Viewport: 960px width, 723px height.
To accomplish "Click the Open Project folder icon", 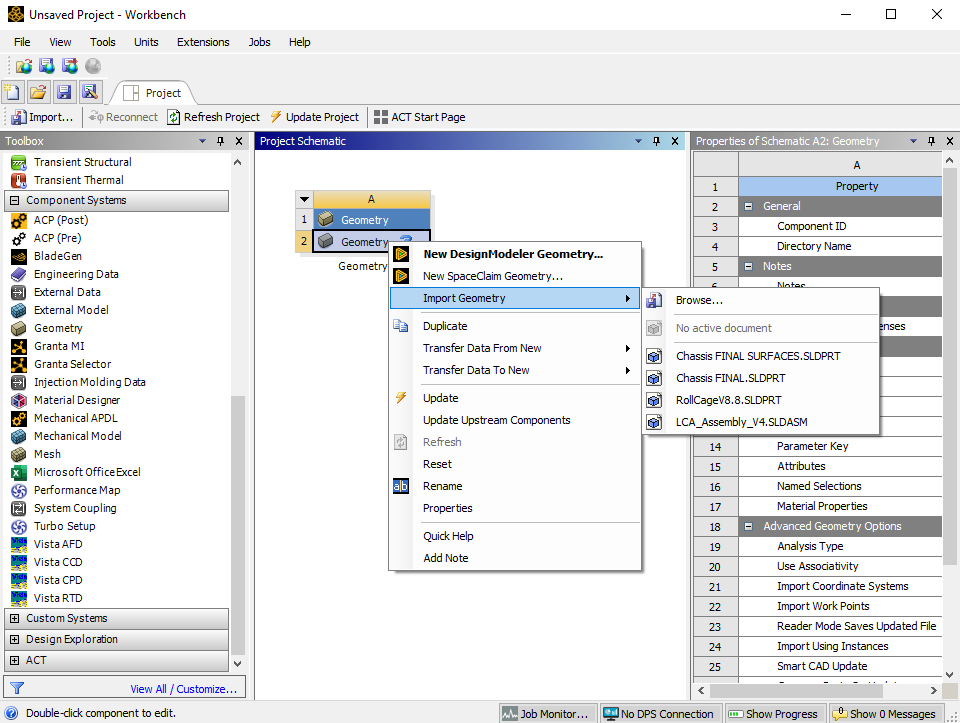I will pyautogui.click(x=38, y=92).
